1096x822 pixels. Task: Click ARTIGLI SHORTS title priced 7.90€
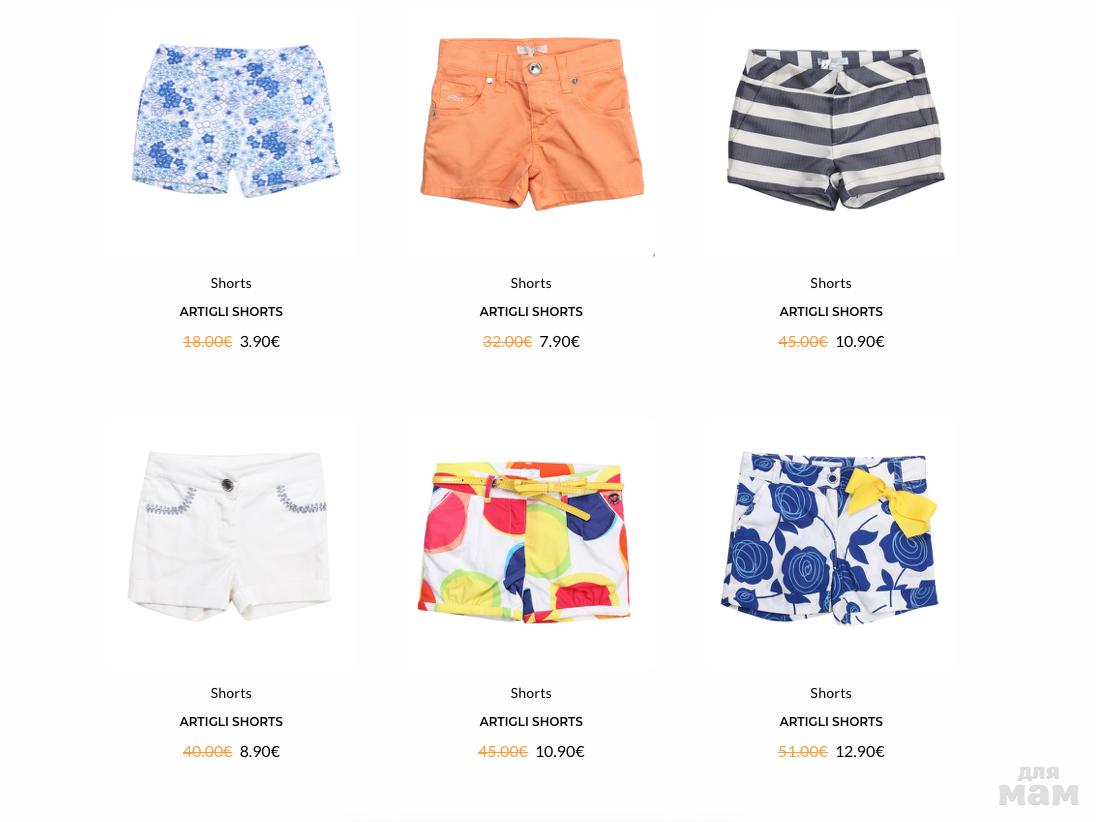tap(531, 312)
